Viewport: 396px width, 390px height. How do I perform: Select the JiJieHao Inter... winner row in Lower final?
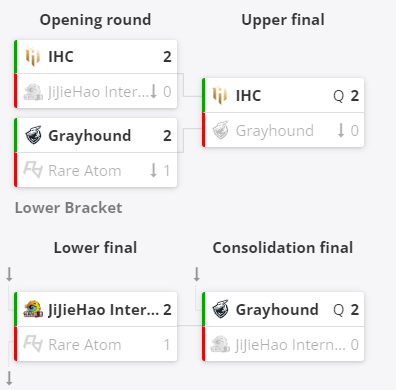(x=96, y=309)
